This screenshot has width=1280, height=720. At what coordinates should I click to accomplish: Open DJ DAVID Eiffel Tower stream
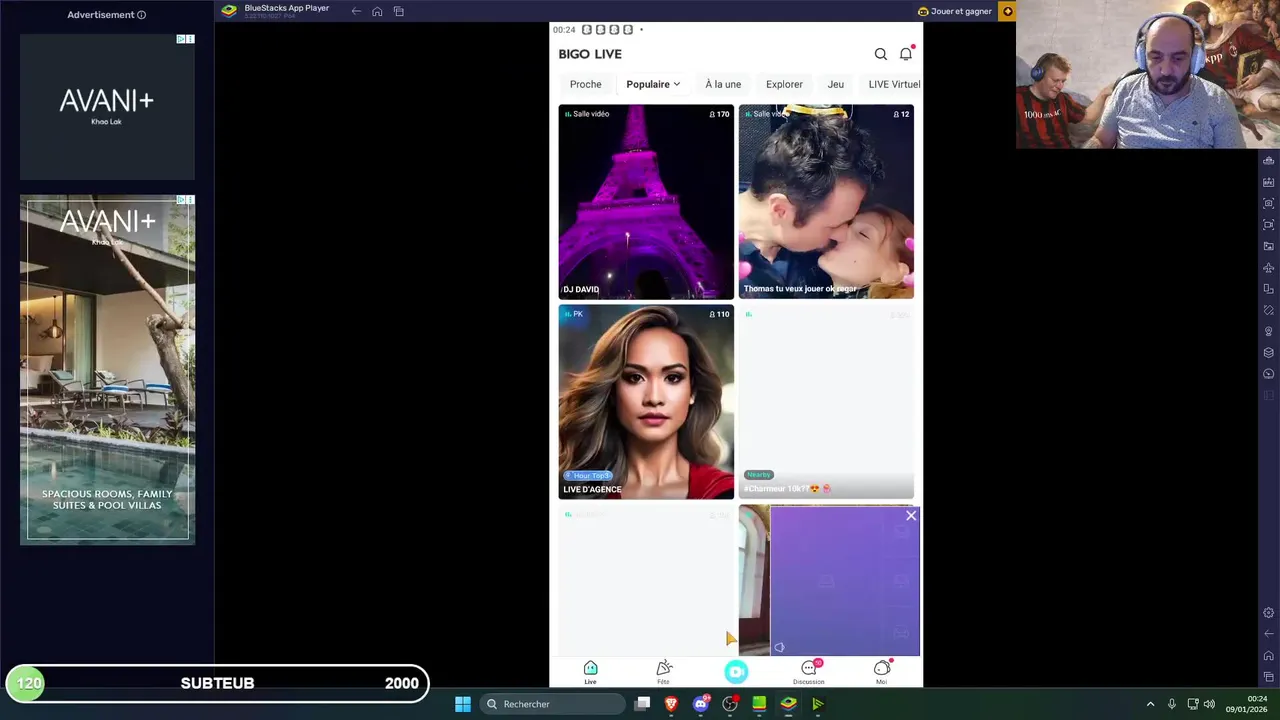[646, 201]
